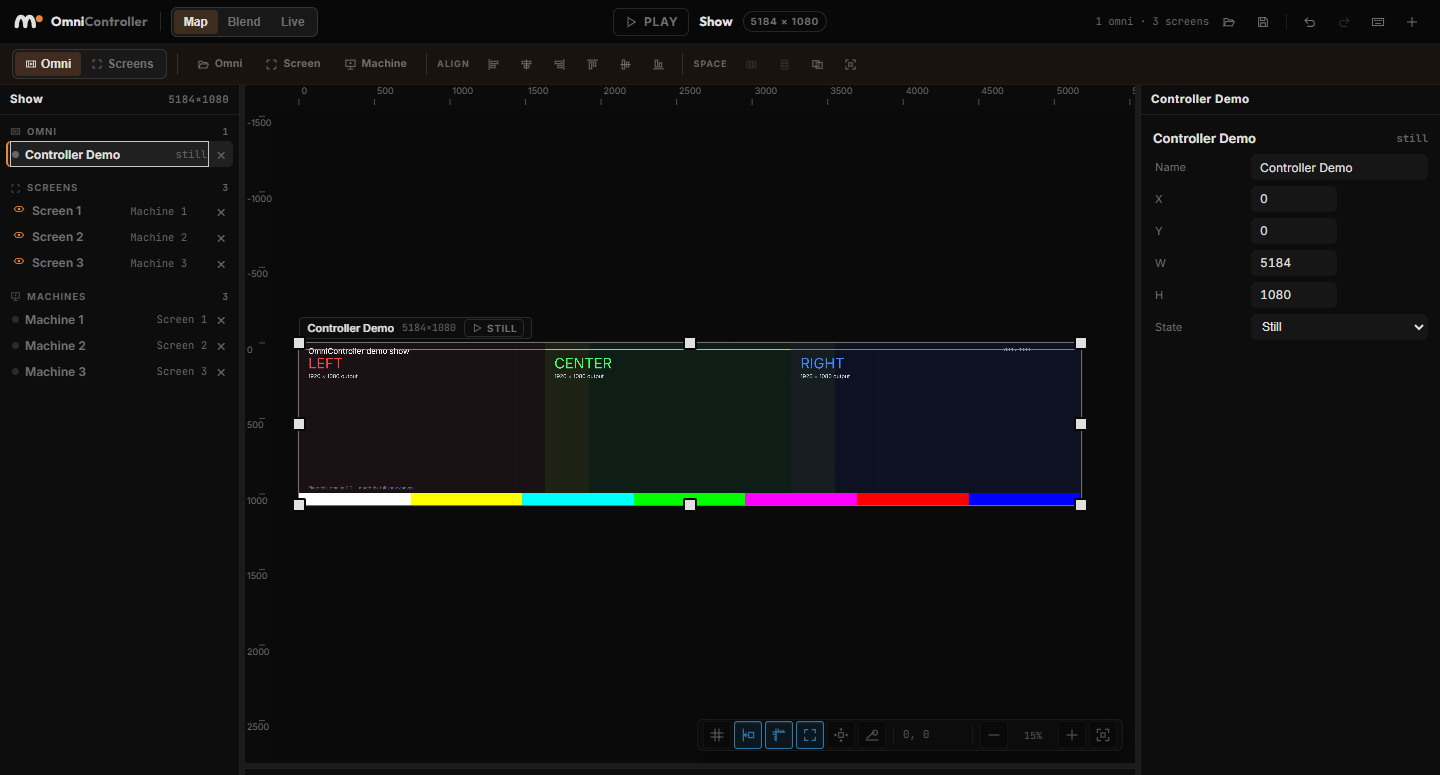Click the H value field
This screenshot has height=775, width=1440.
click(1294, 295)
